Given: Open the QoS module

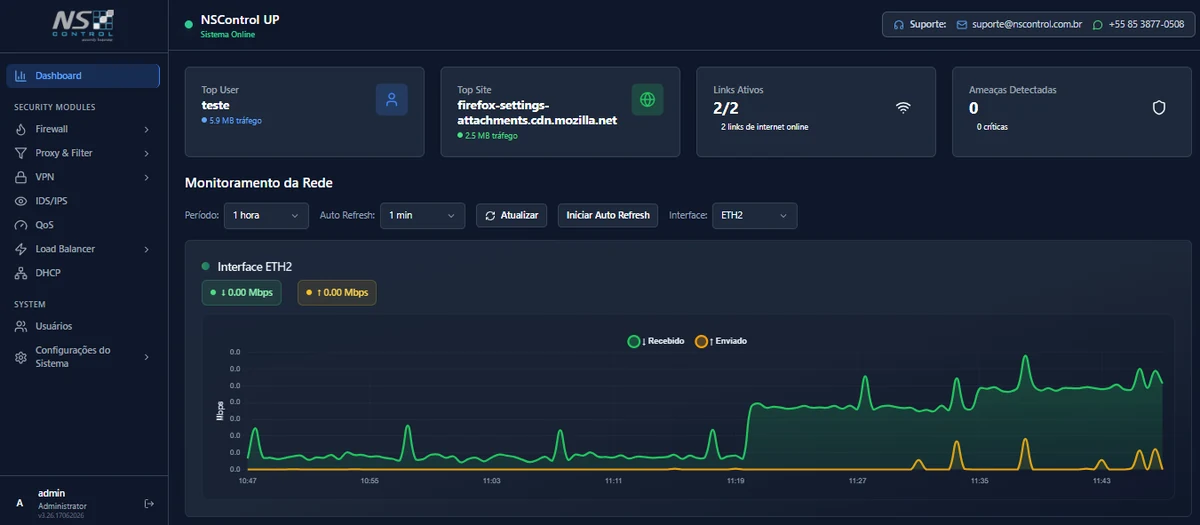Looking at the screenshot, I should click(83, 225).
